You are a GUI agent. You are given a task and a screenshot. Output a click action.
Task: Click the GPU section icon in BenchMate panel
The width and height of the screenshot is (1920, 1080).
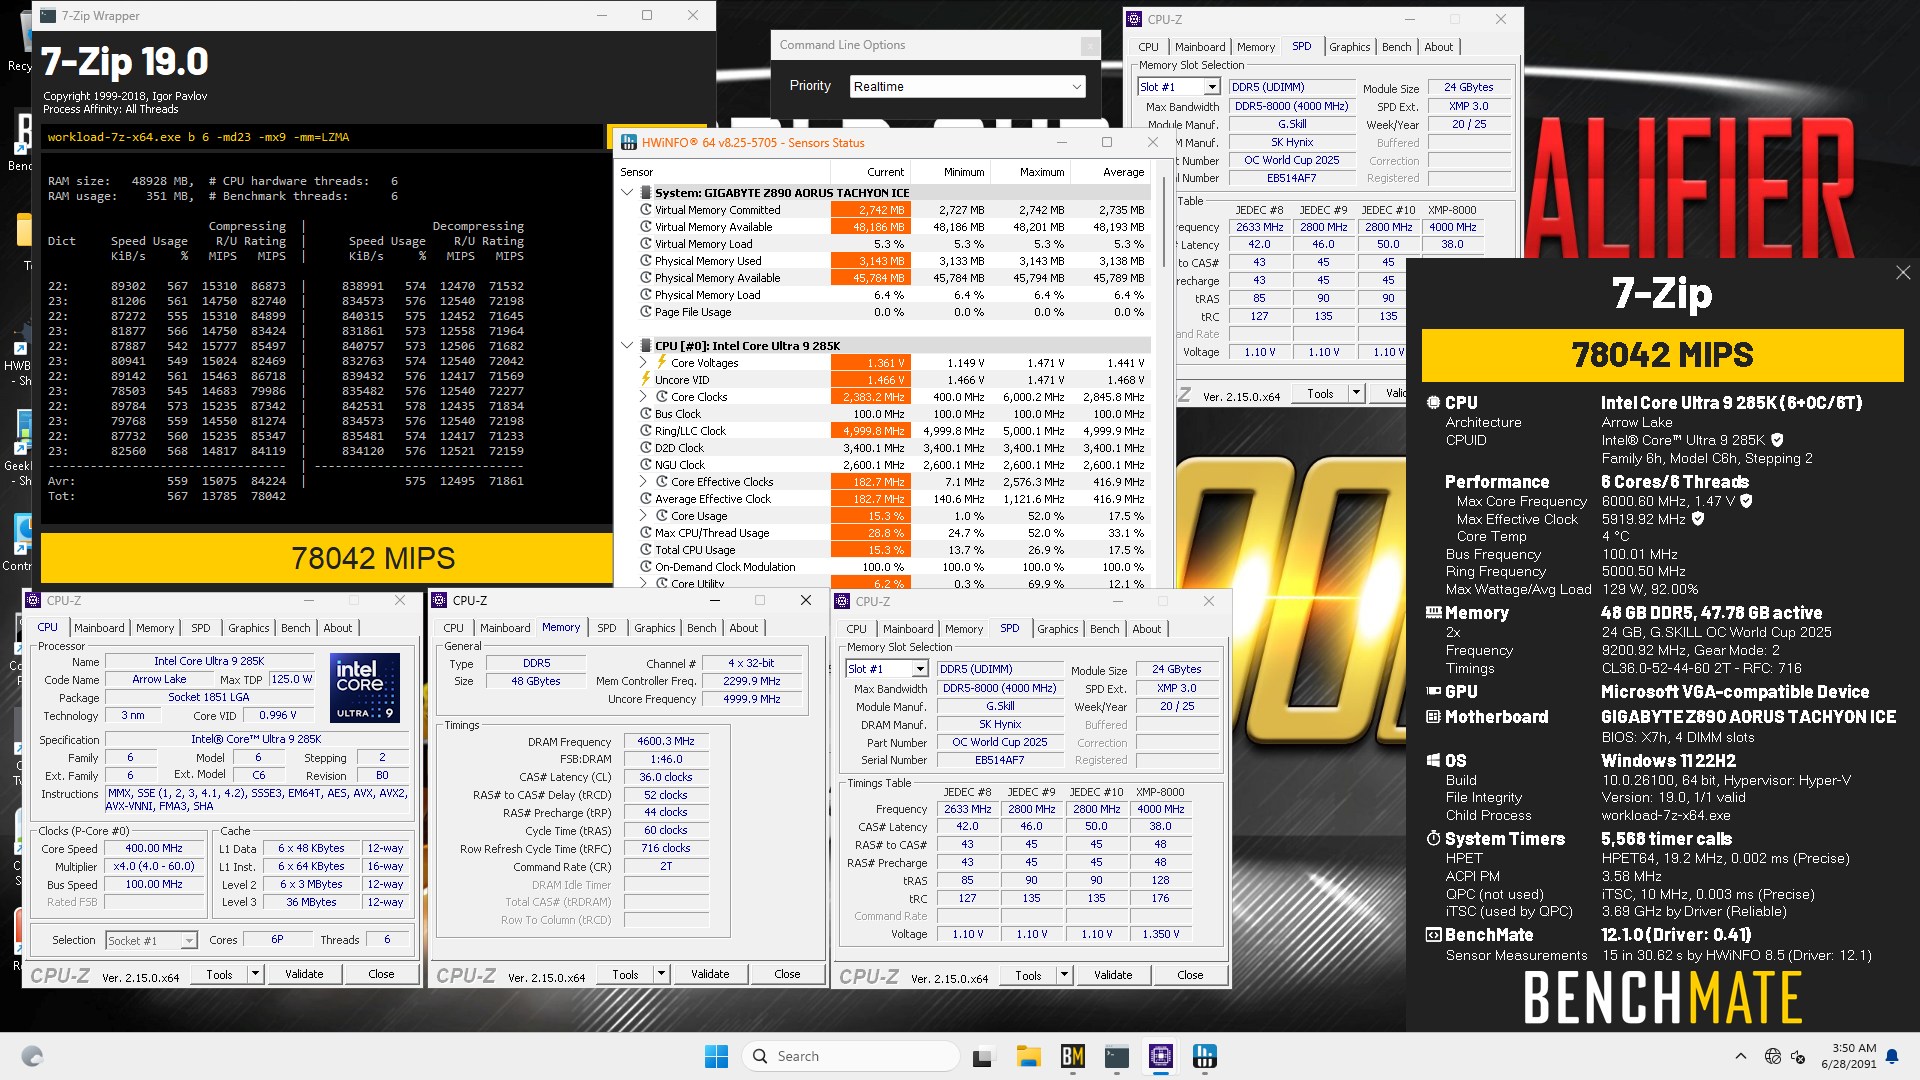[1433, 692]
